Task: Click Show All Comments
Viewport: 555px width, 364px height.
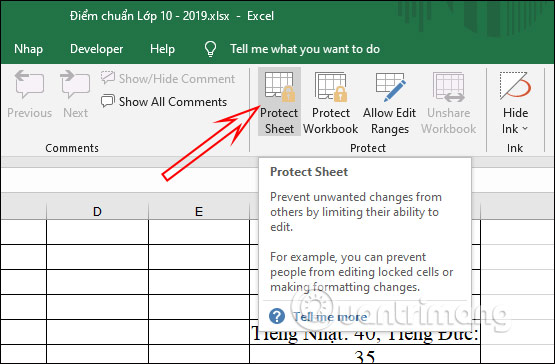Action: (x=164, y=102)
